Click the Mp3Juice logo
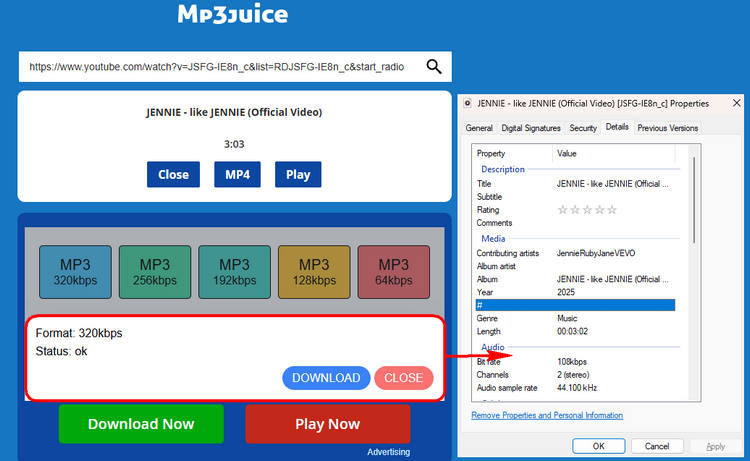The height and width of the screenshot is (461, 750). pos(233,14)
